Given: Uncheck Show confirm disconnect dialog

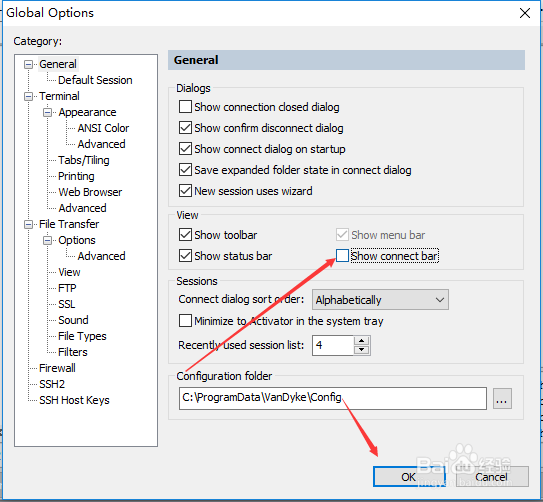Looking at the screenshot, I should [185, 128].
